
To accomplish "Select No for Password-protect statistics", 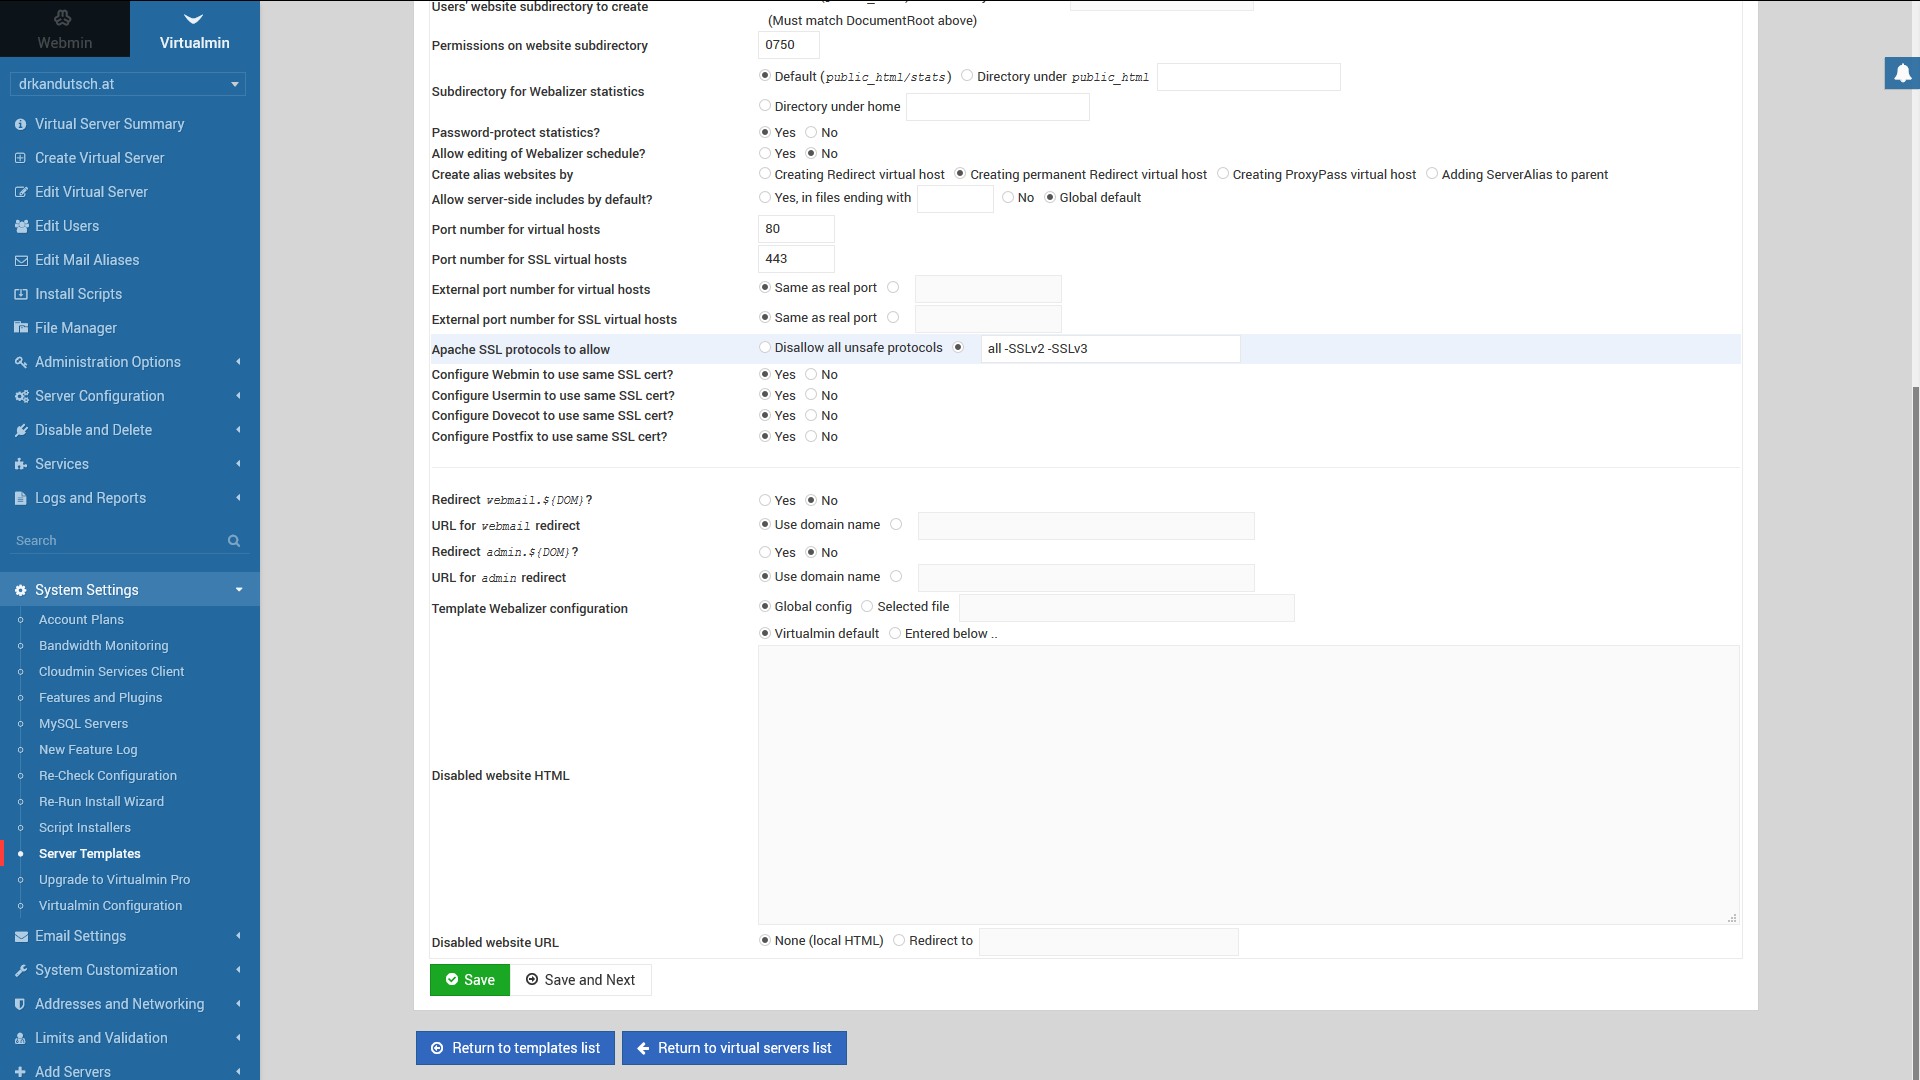I will 811,132.
